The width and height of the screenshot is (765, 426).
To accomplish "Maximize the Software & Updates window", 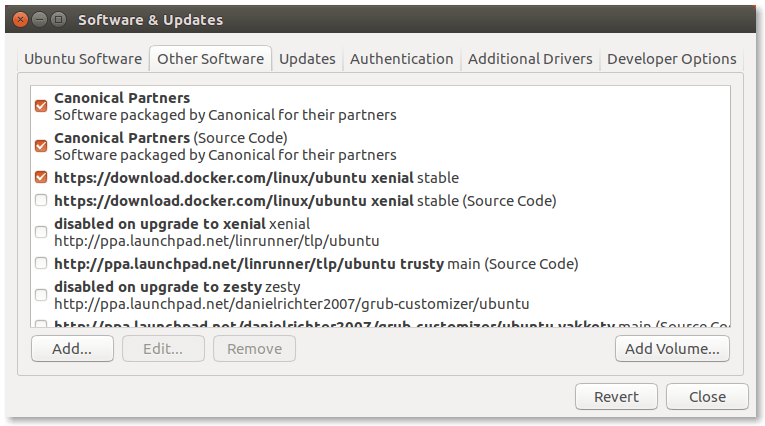I will (59, 19).
